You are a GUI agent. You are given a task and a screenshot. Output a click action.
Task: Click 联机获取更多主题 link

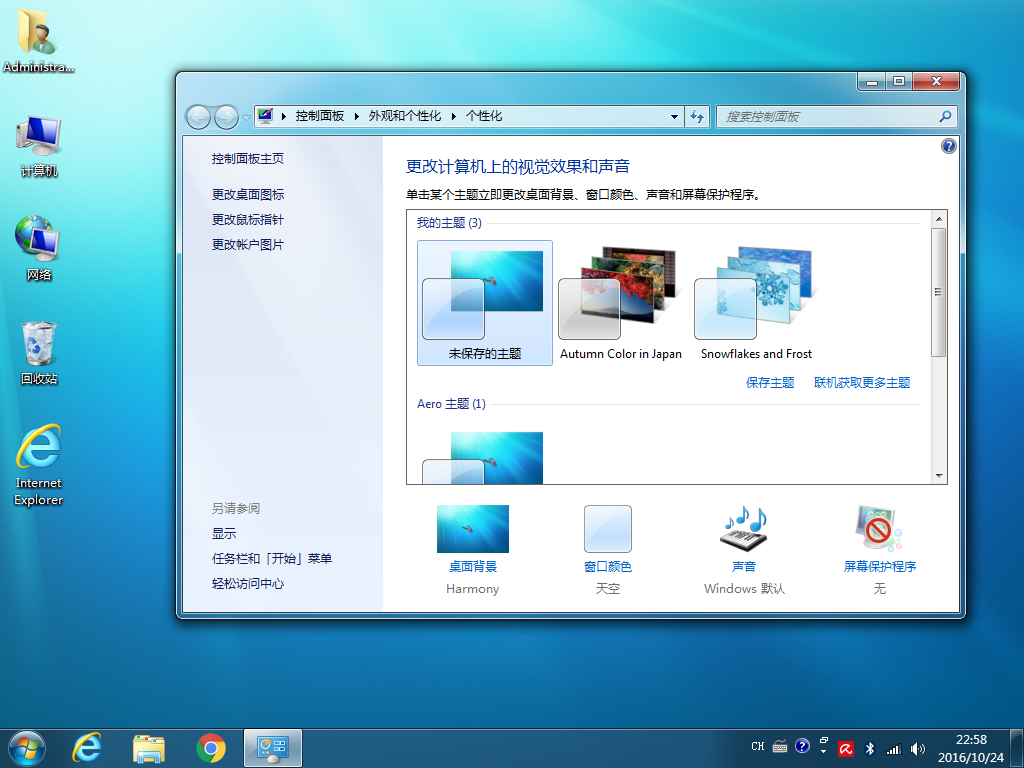tap(861, 383)
